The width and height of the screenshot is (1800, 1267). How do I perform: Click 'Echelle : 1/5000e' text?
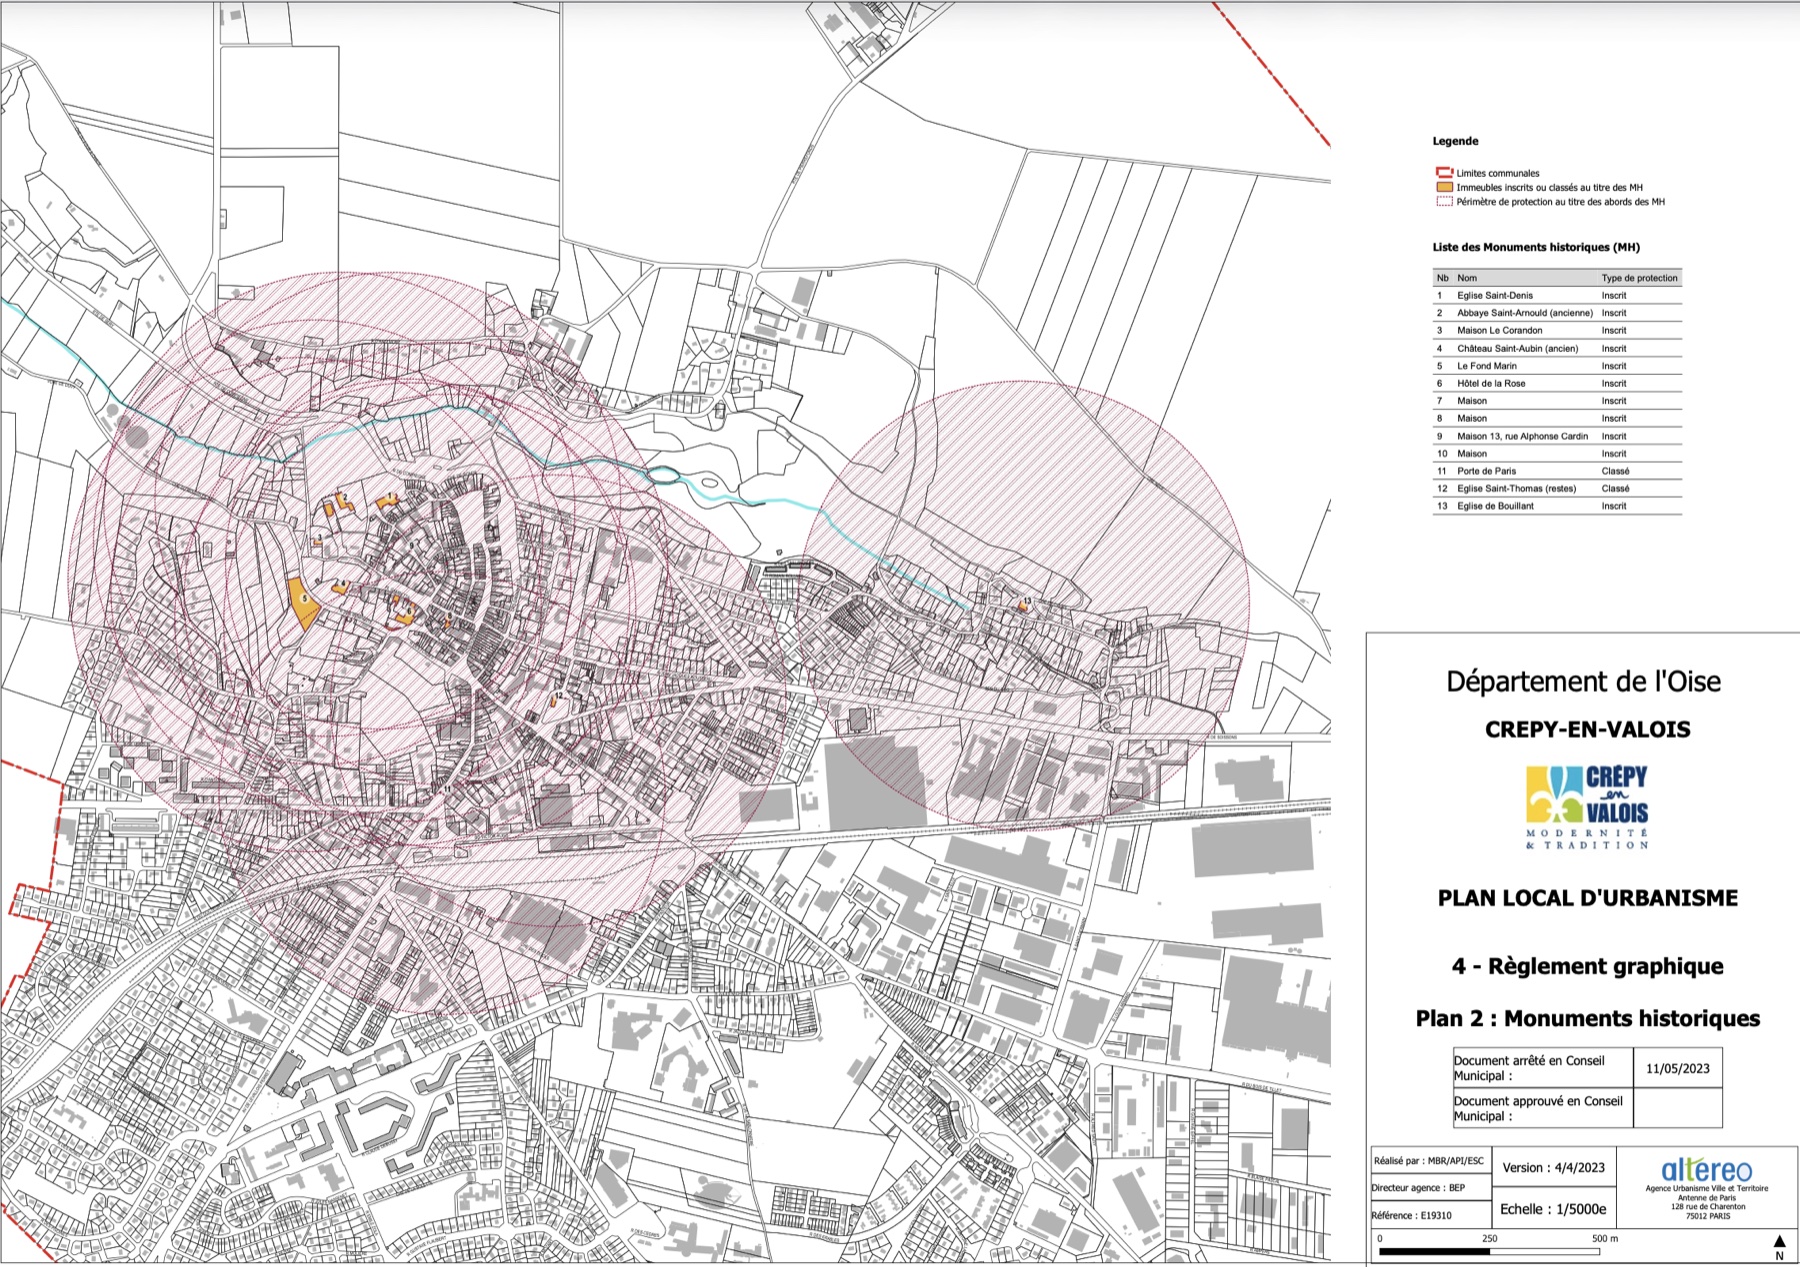[1553, 1209]
